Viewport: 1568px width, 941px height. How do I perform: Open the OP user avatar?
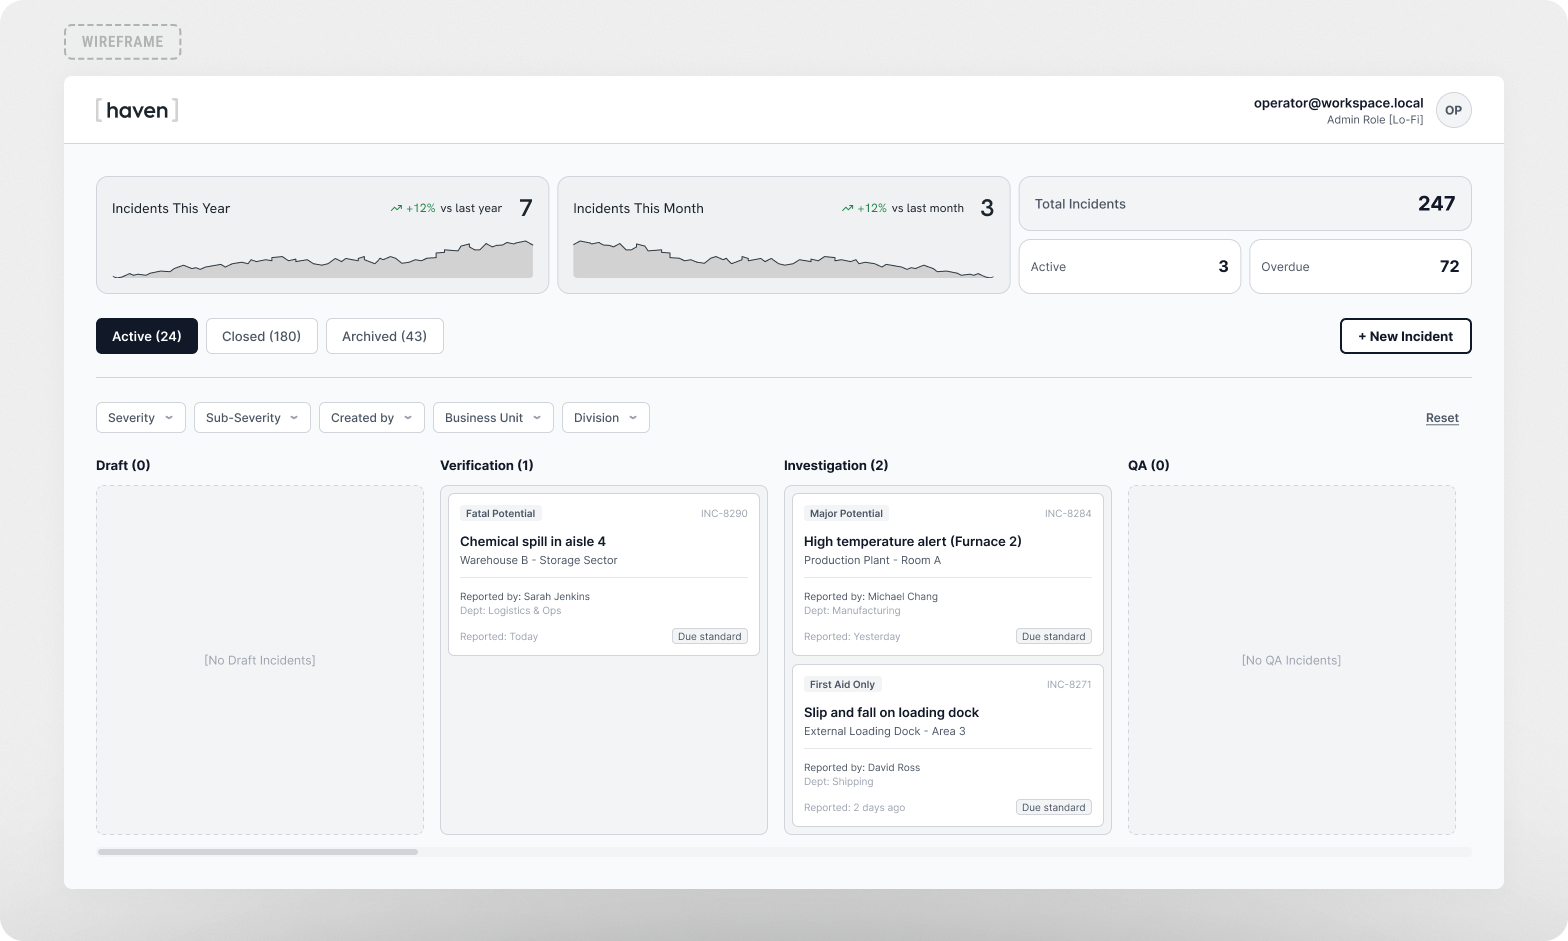(x=1453, y=110)
